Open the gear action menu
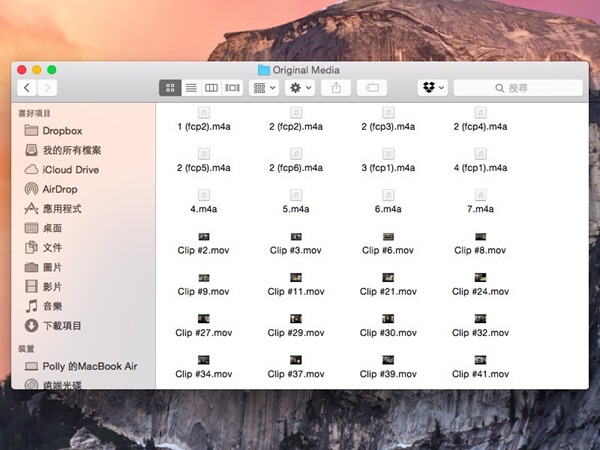Image resolution: width=600 pixels, height=450 pixels. click(x=300, y=88)
